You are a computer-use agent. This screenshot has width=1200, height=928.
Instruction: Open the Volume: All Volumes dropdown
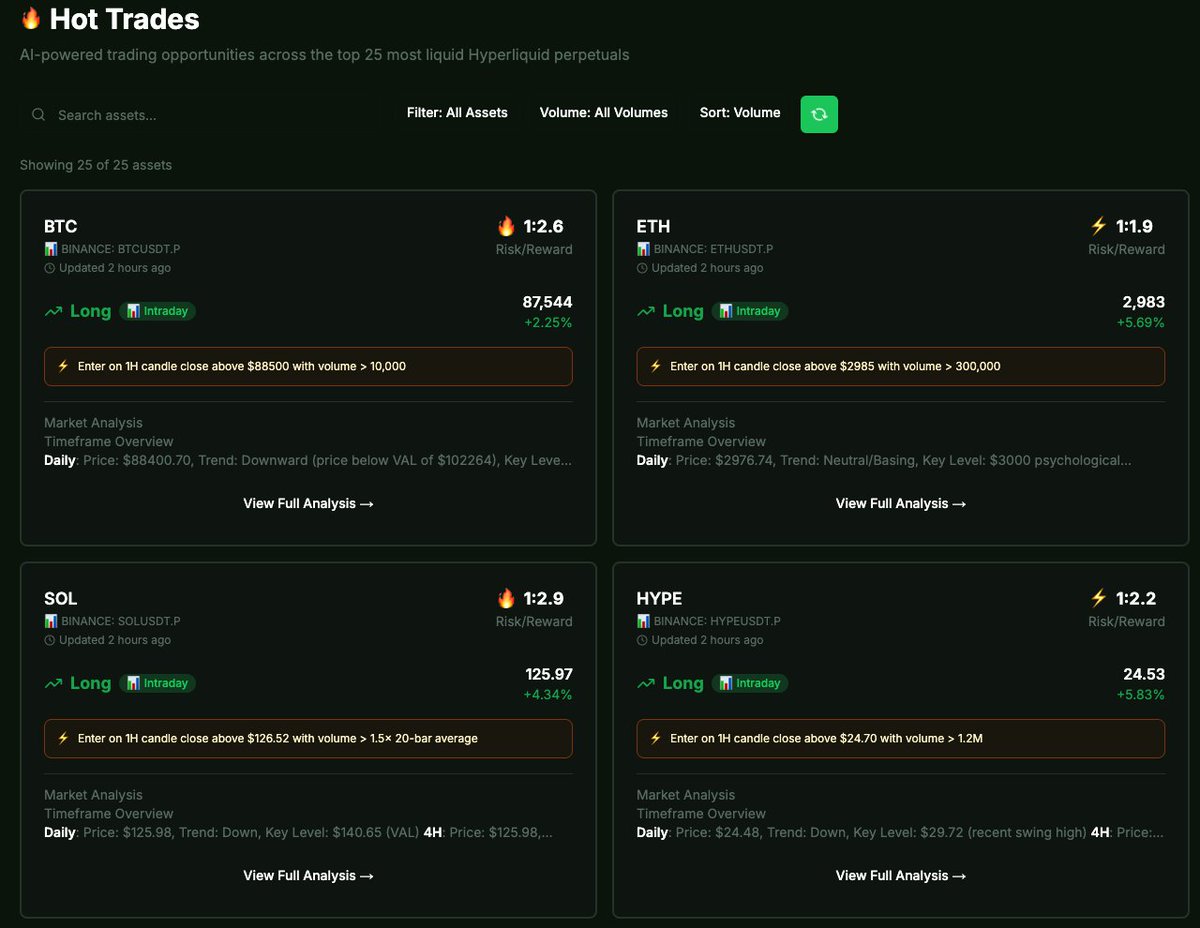(603, 113)
